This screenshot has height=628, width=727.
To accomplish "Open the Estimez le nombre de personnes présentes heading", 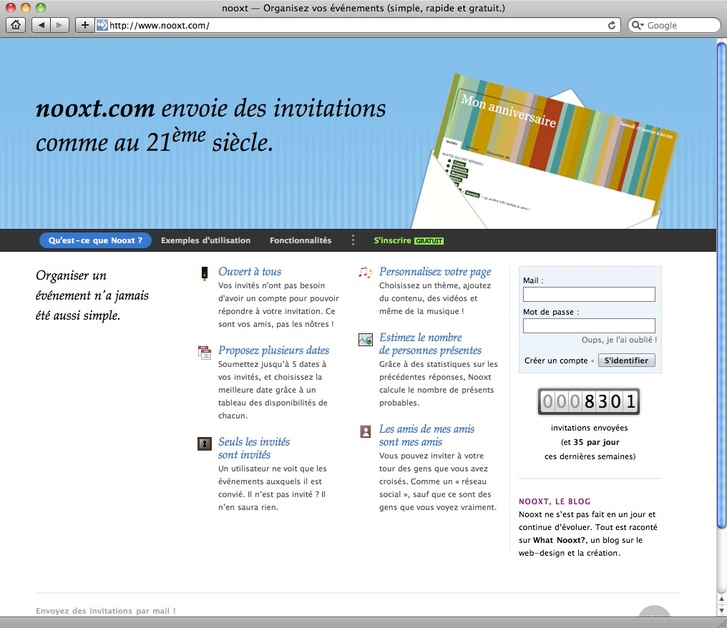I will click(430, 344).
